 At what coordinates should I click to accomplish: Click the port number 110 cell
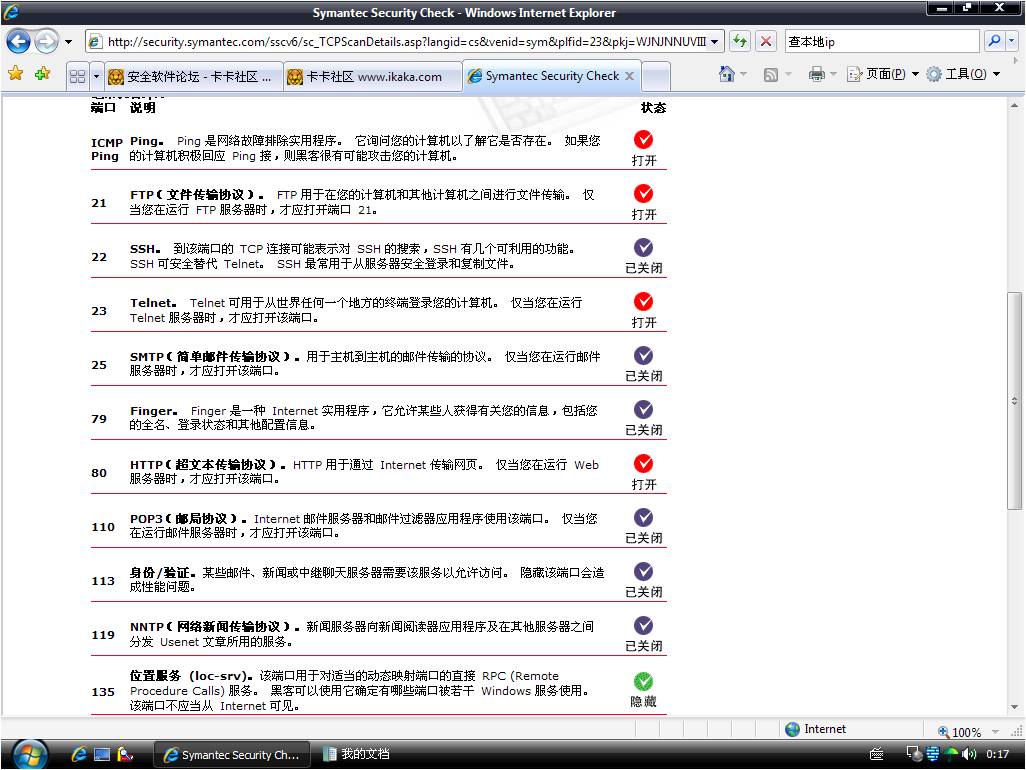tap(103, 527)
